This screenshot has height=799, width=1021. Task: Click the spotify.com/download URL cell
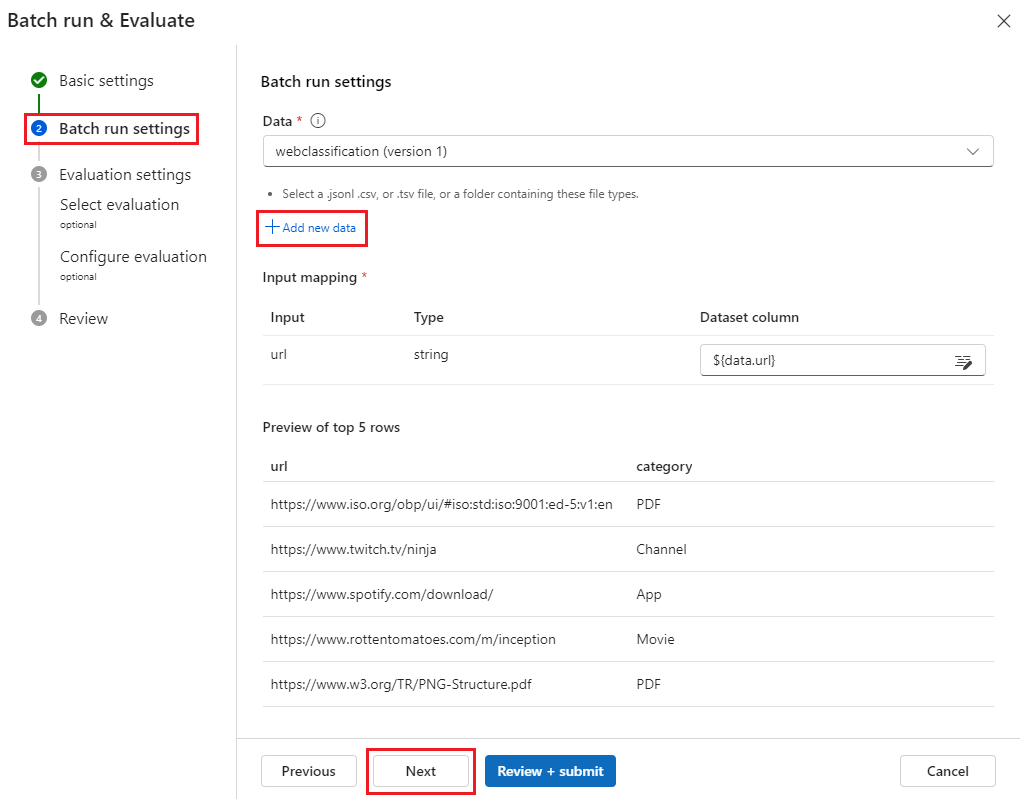point(382,594)
